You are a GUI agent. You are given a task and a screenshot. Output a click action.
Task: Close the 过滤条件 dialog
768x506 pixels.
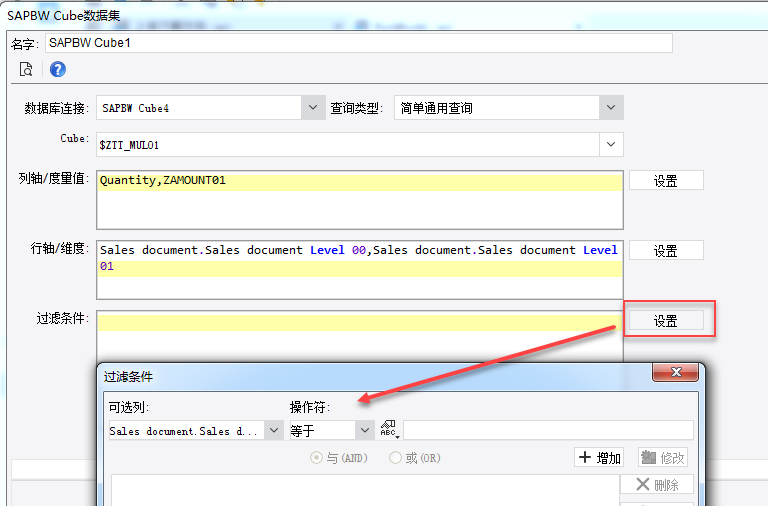tap(675, 372)
